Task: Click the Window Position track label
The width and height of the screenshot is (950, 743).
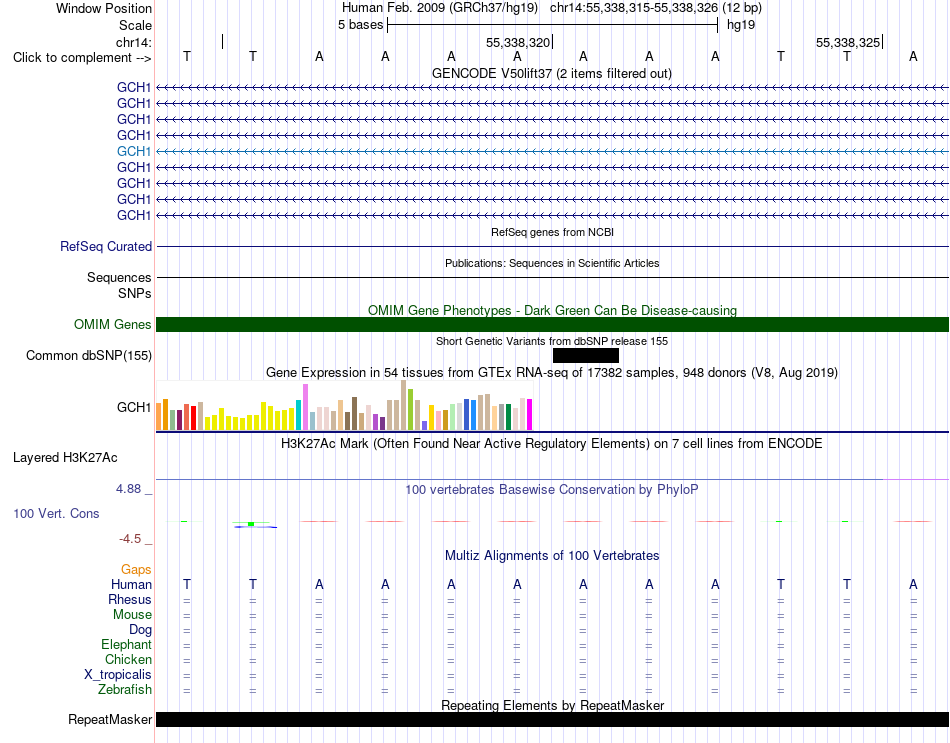Action: (x=104, y=8)
